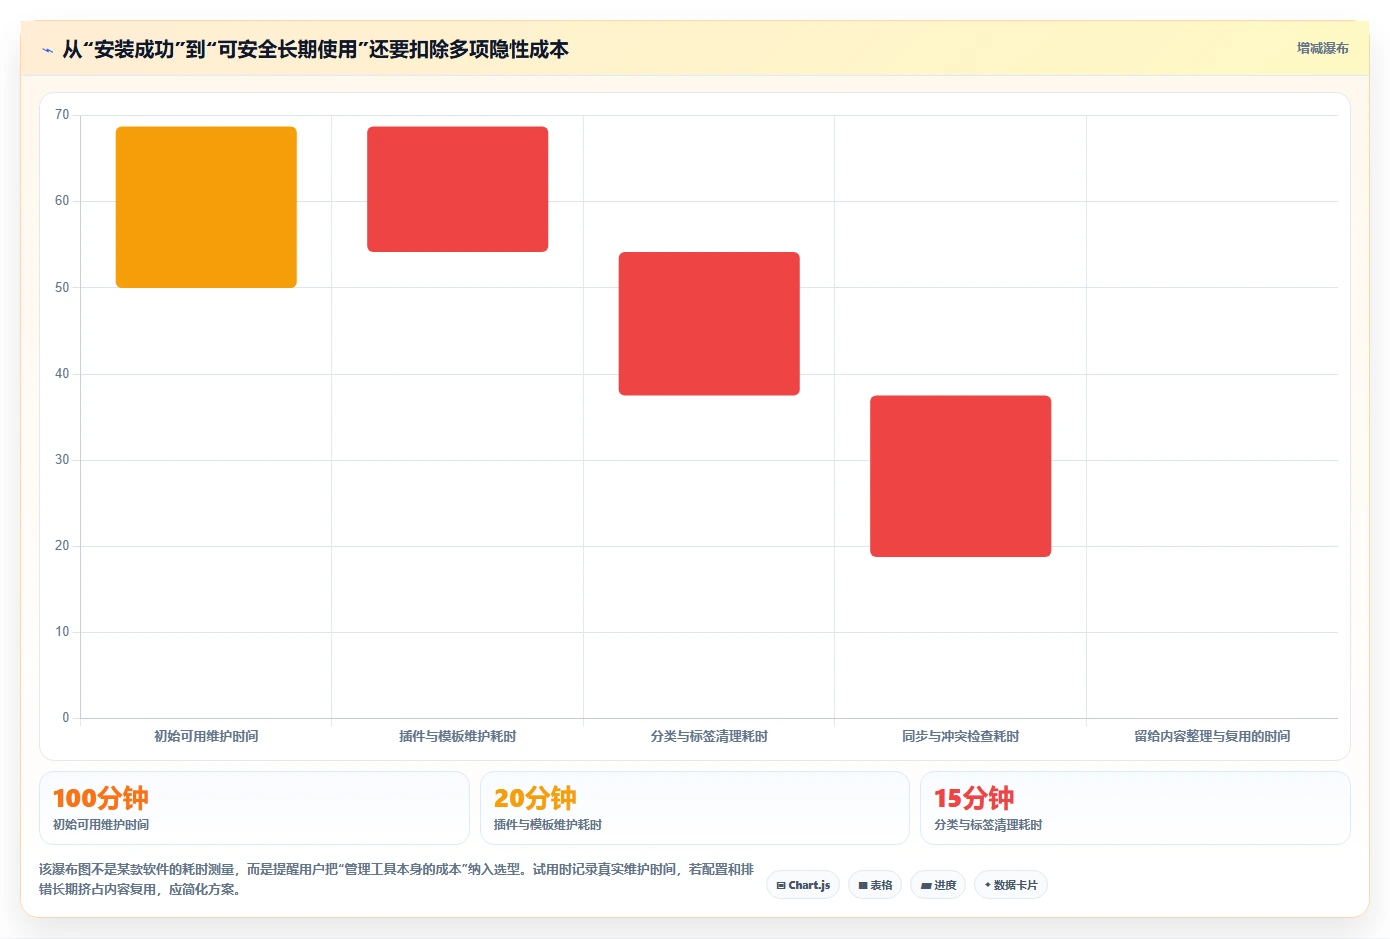Click the caption 插件与模板维护耗时 under 20分钟
Image resolution: width=1390 pixels, height=939 pixels.
click(548, 825)
